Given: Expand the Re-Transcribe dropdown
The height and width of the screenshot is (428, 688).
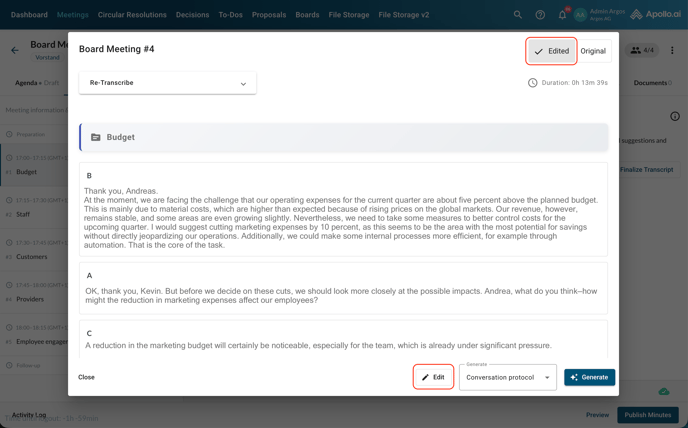Looking at the screenshot, I should [167, 83].
